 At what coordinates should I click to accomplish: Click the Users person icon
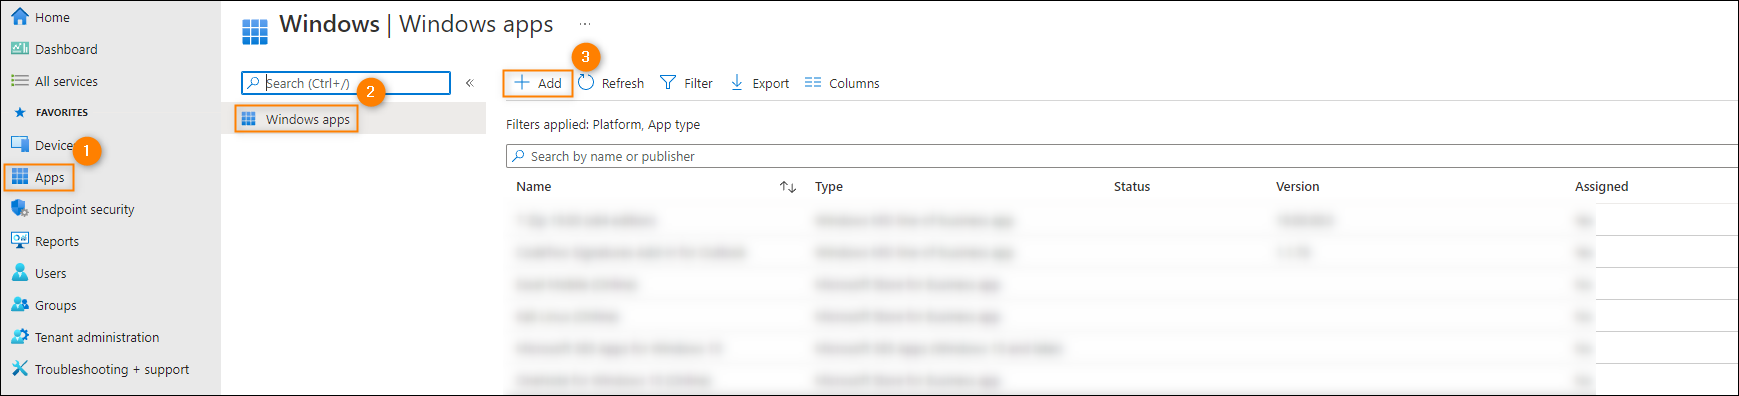click(20, 272)
